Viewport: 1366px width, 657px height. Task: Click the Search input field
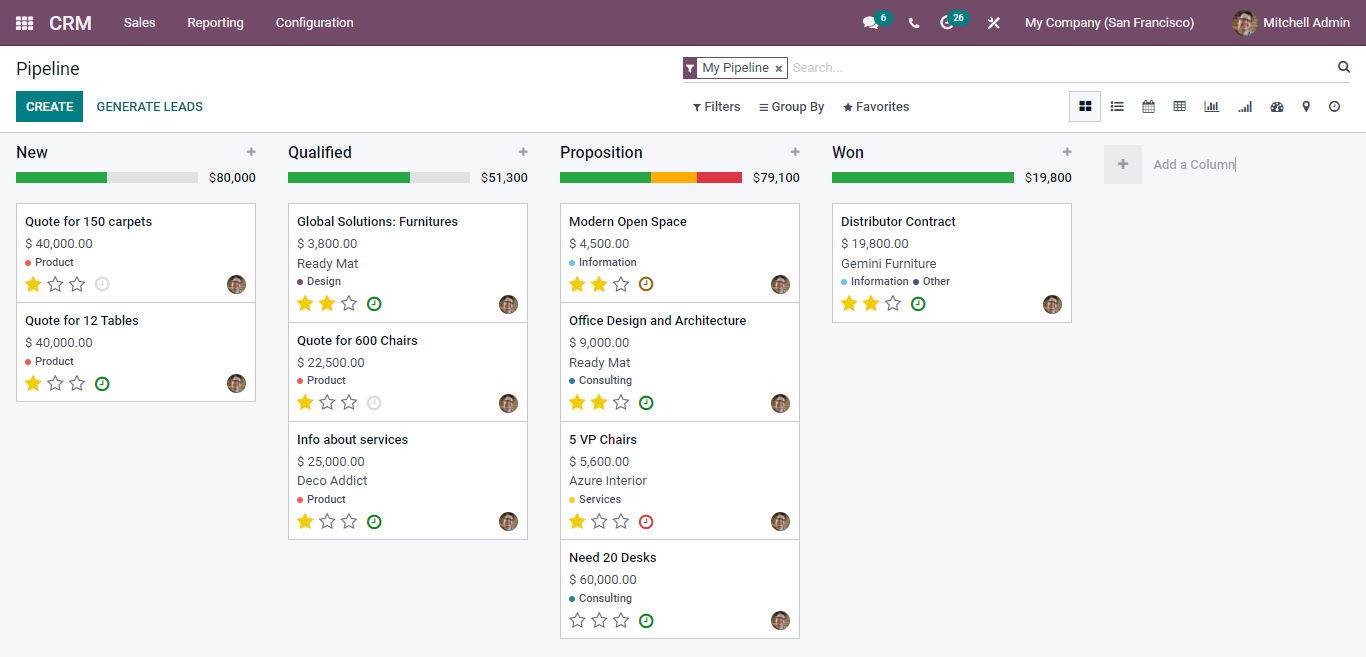[x=1060, y=68]
